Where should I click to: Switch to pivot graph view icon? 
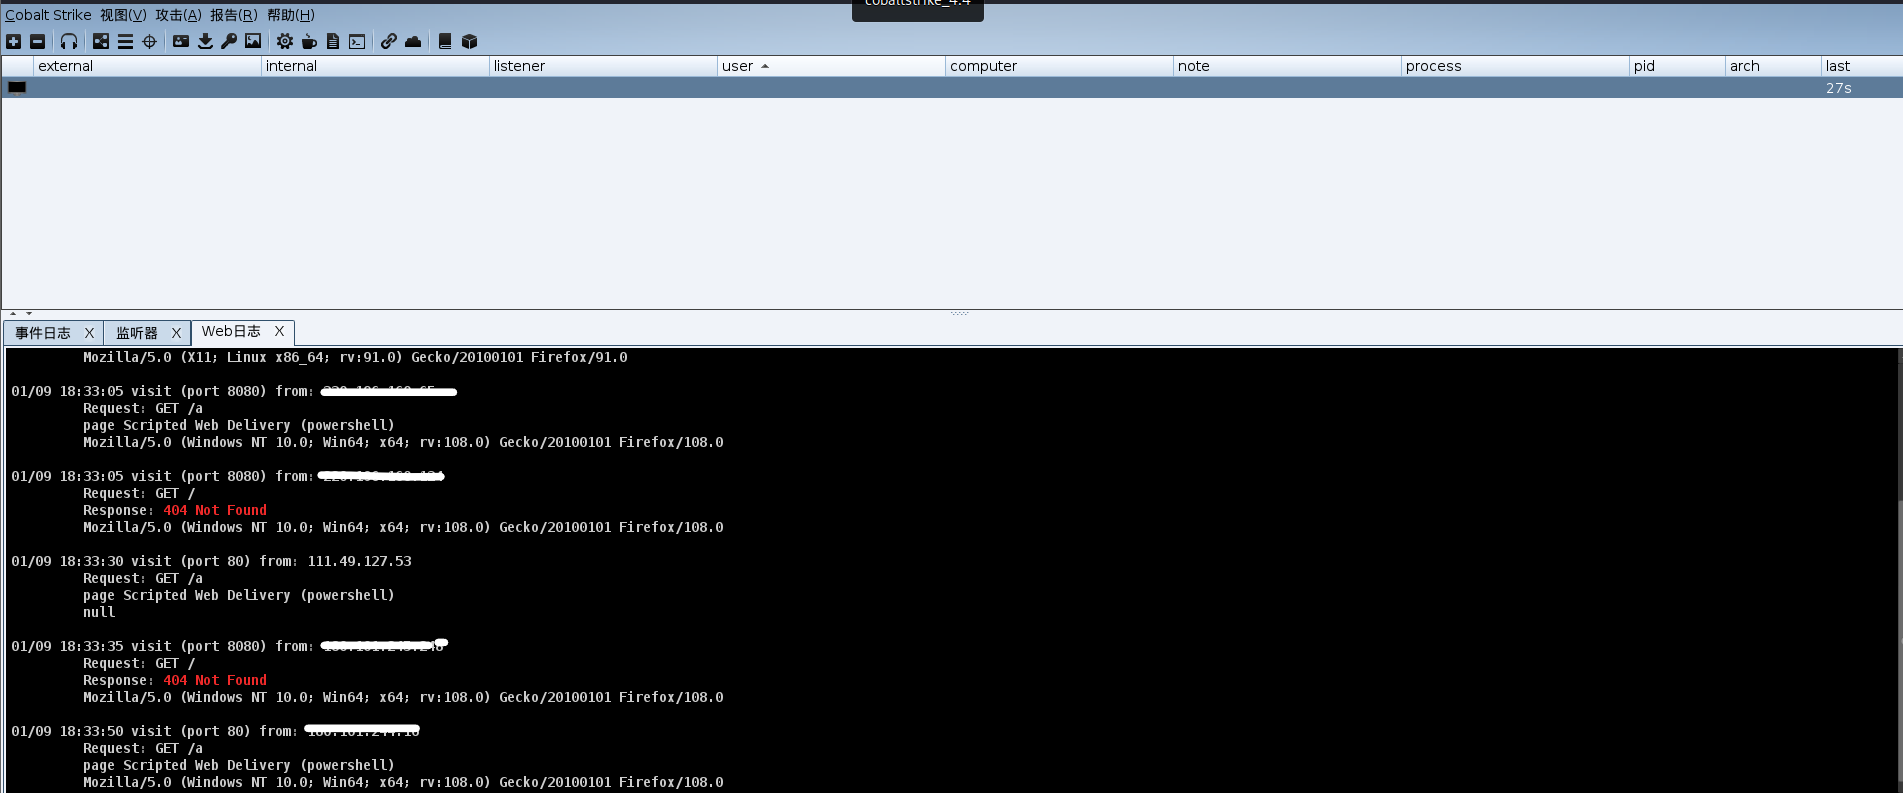click(101, 41)
